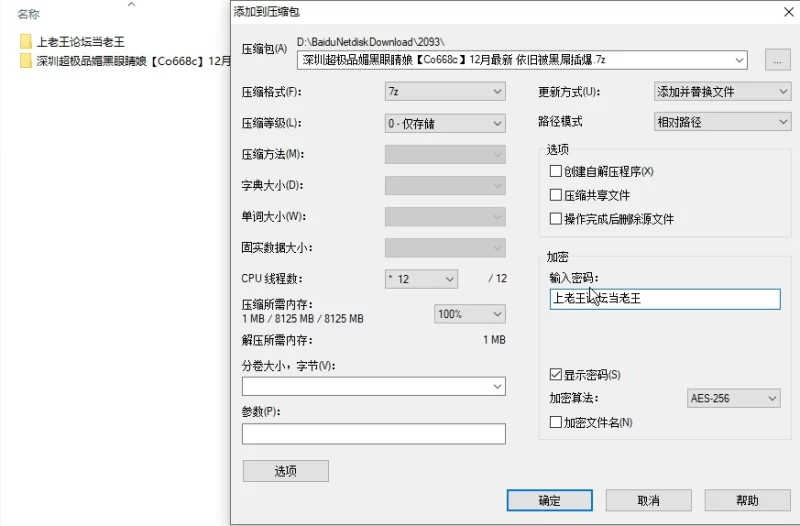Close the 添加到压缩包 dialog with X
Viewport: 800px width, 526px height.
(788, 11)
